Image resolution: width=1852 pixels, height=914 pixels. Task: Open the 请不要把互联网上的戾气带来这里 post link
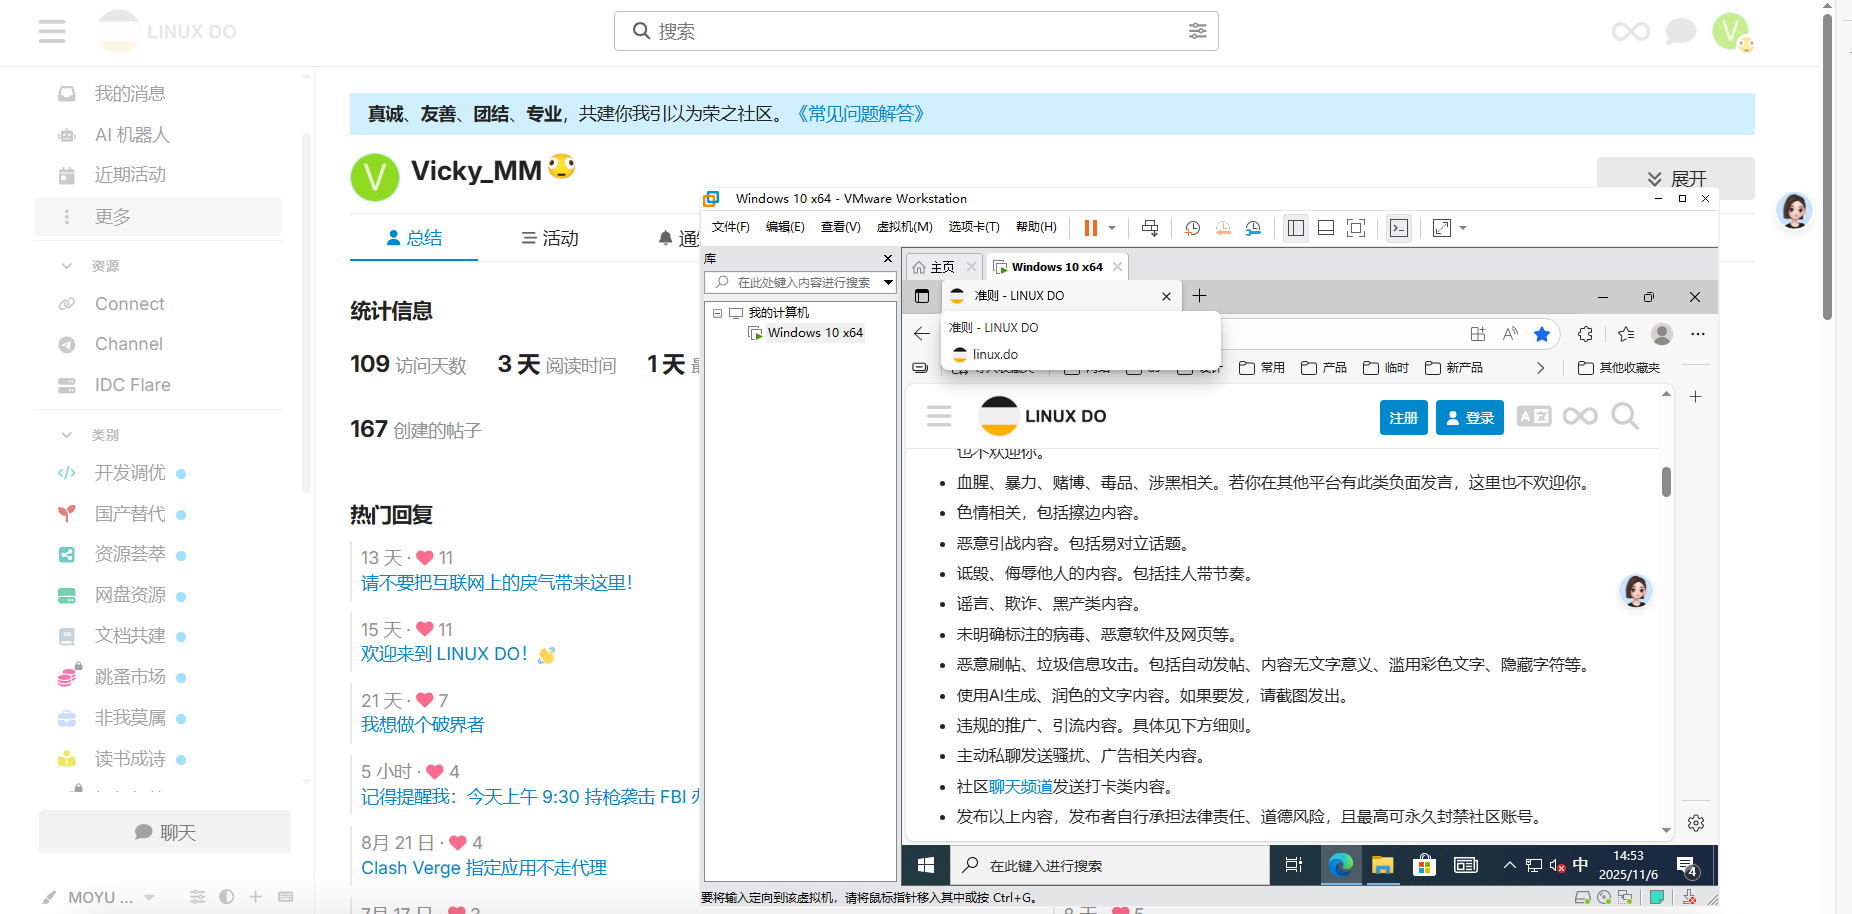[x=497, y=583]
